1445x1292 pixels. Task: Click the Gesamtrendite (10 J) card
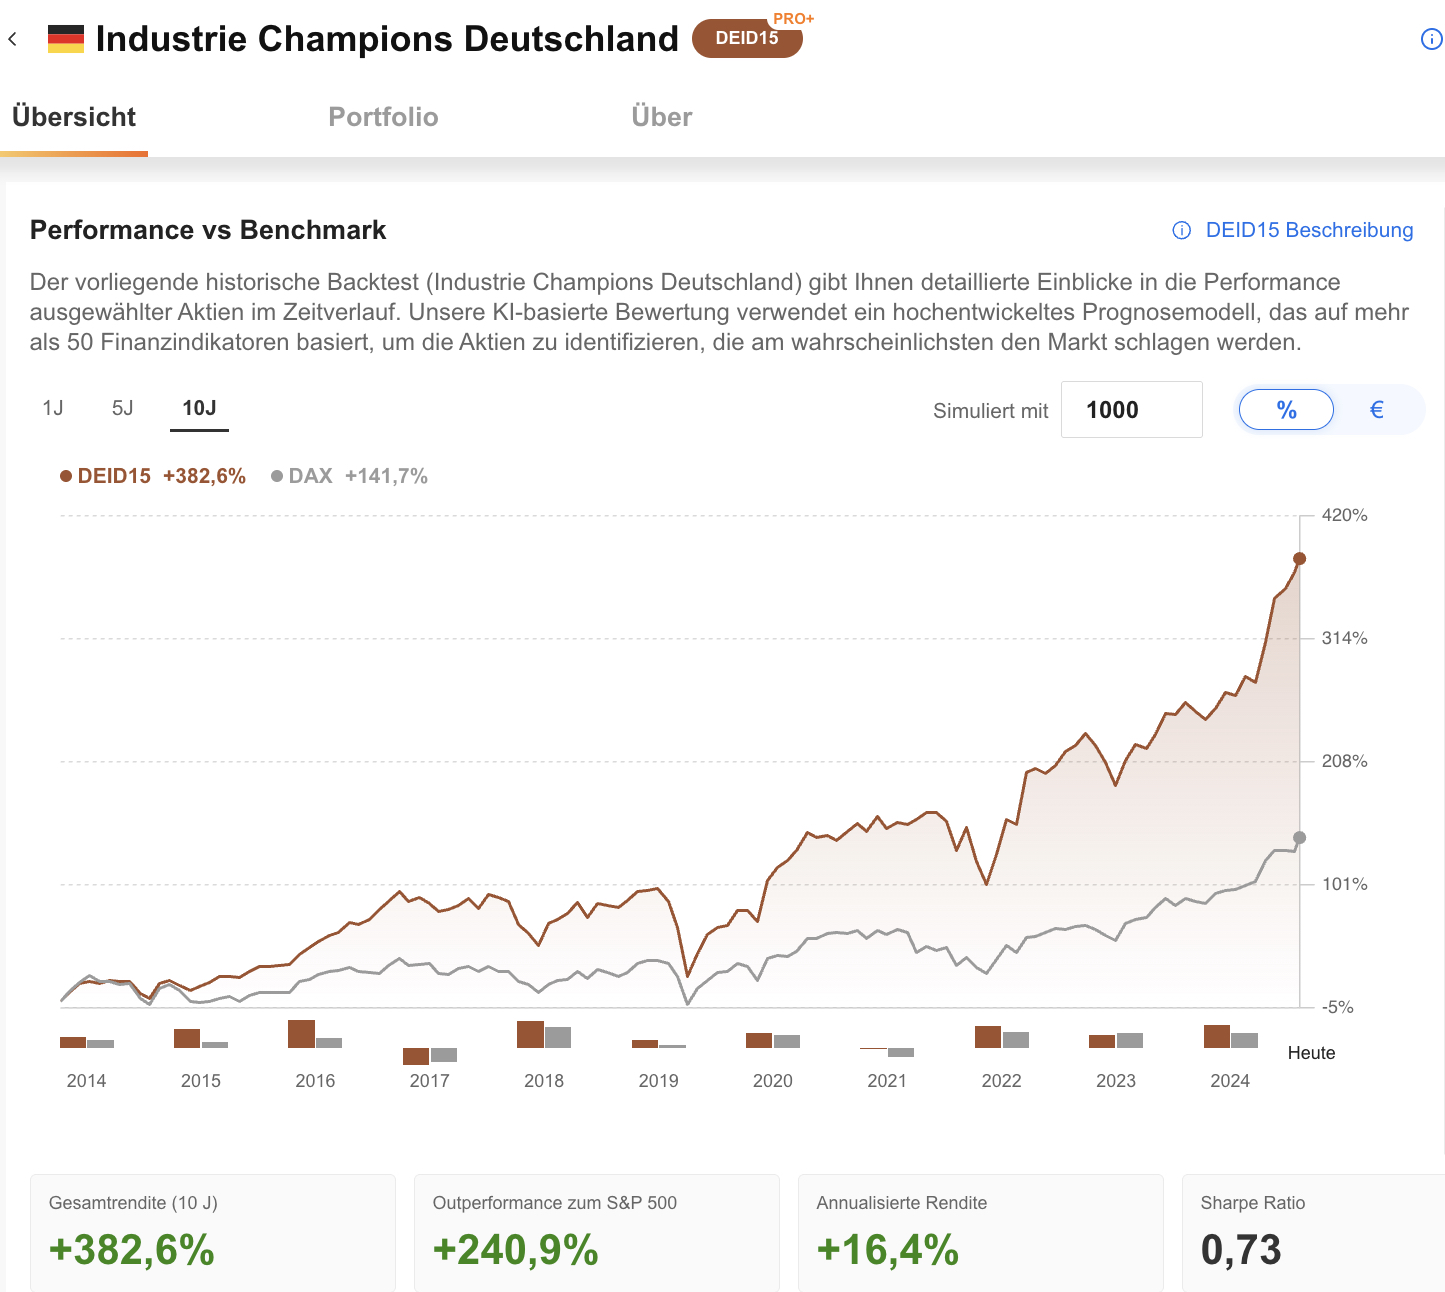(x=213, y=1234)
